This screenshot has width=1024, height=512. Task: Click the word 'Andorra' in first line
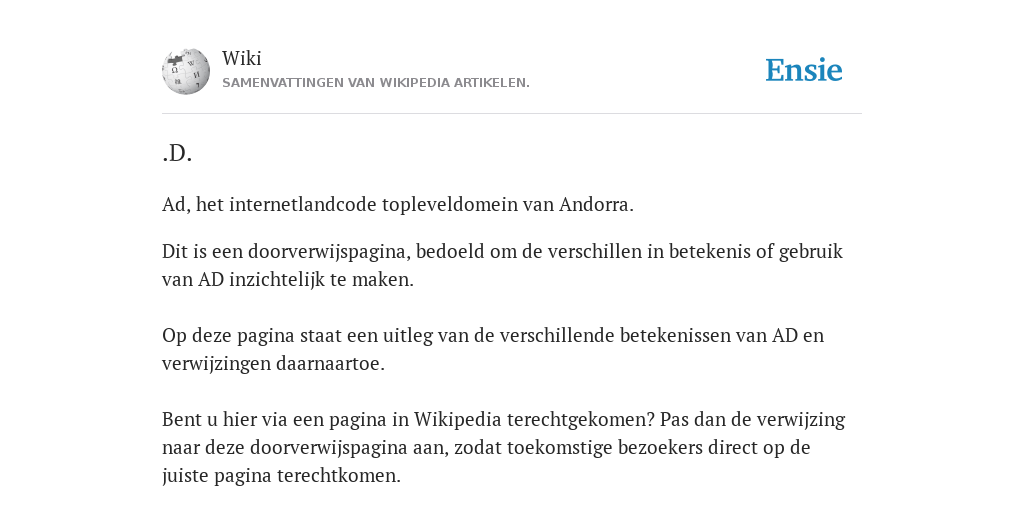pos(596,204)
